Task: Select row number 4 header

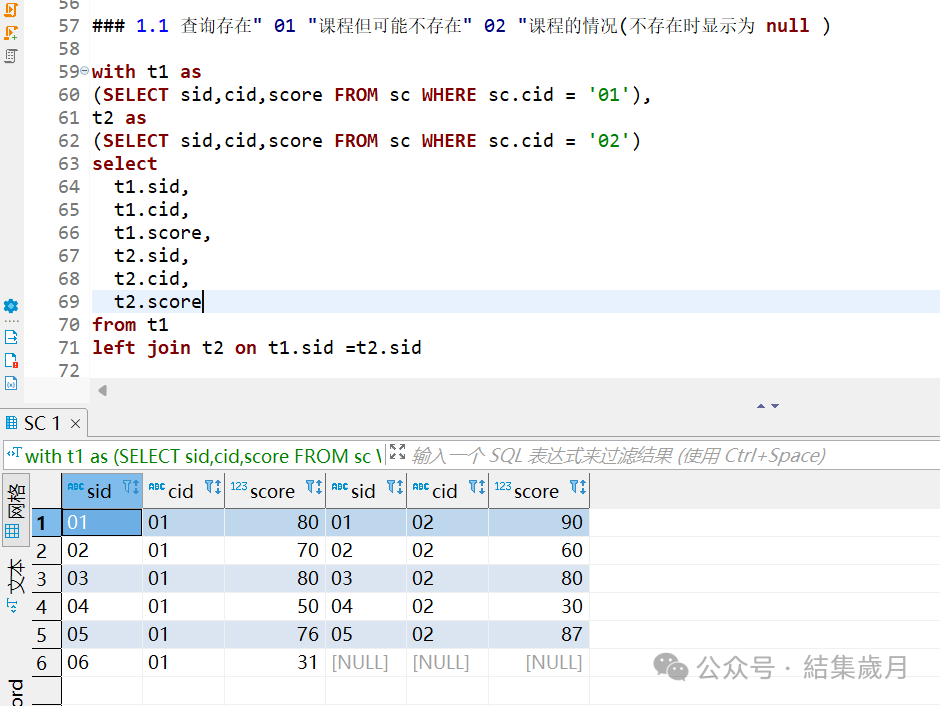Action: pos(46,607)
